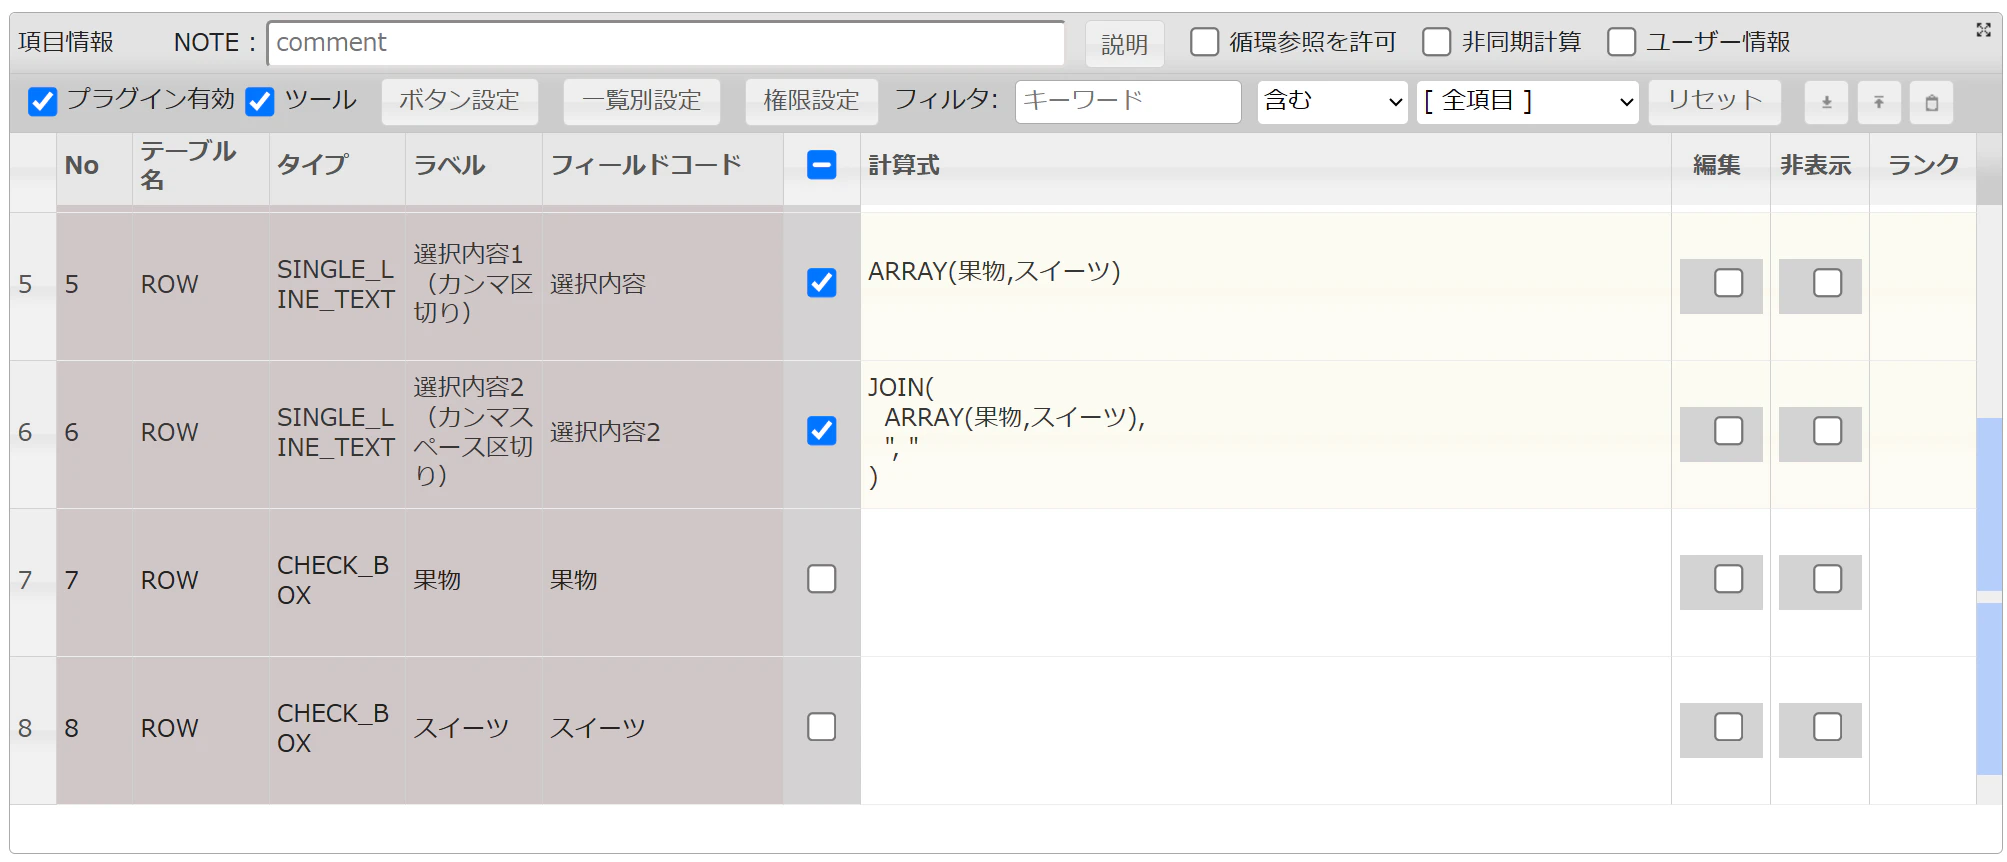Check the ユーザー情報 option

(1622, 42)
